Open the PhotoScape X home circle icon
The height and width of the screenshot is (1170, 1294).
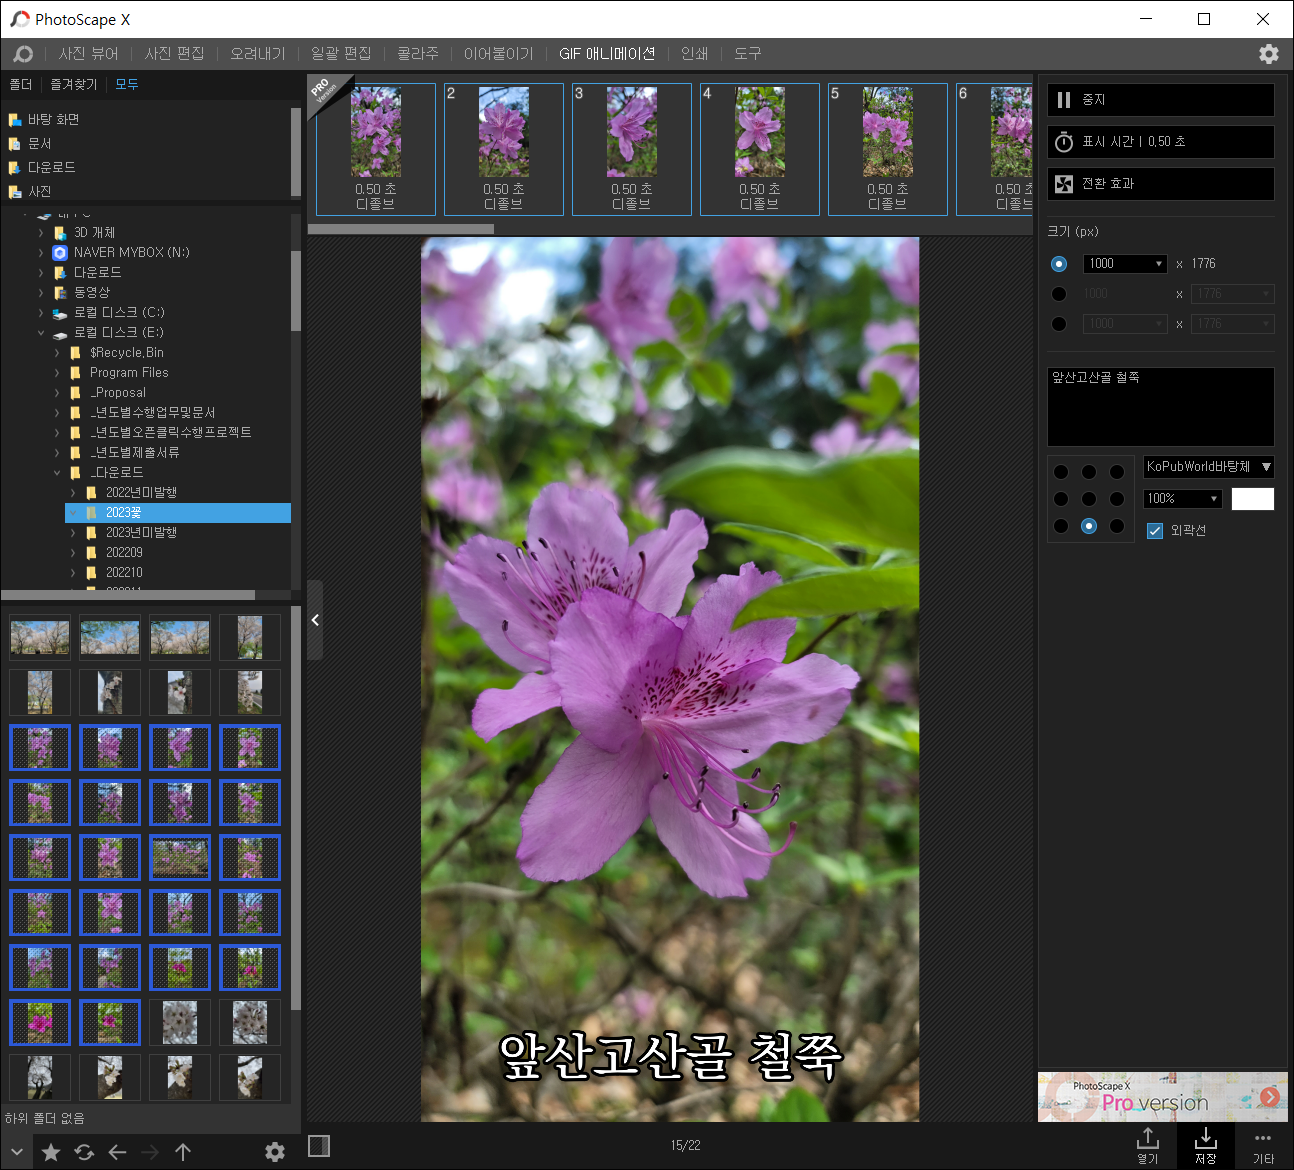[23, 54]
